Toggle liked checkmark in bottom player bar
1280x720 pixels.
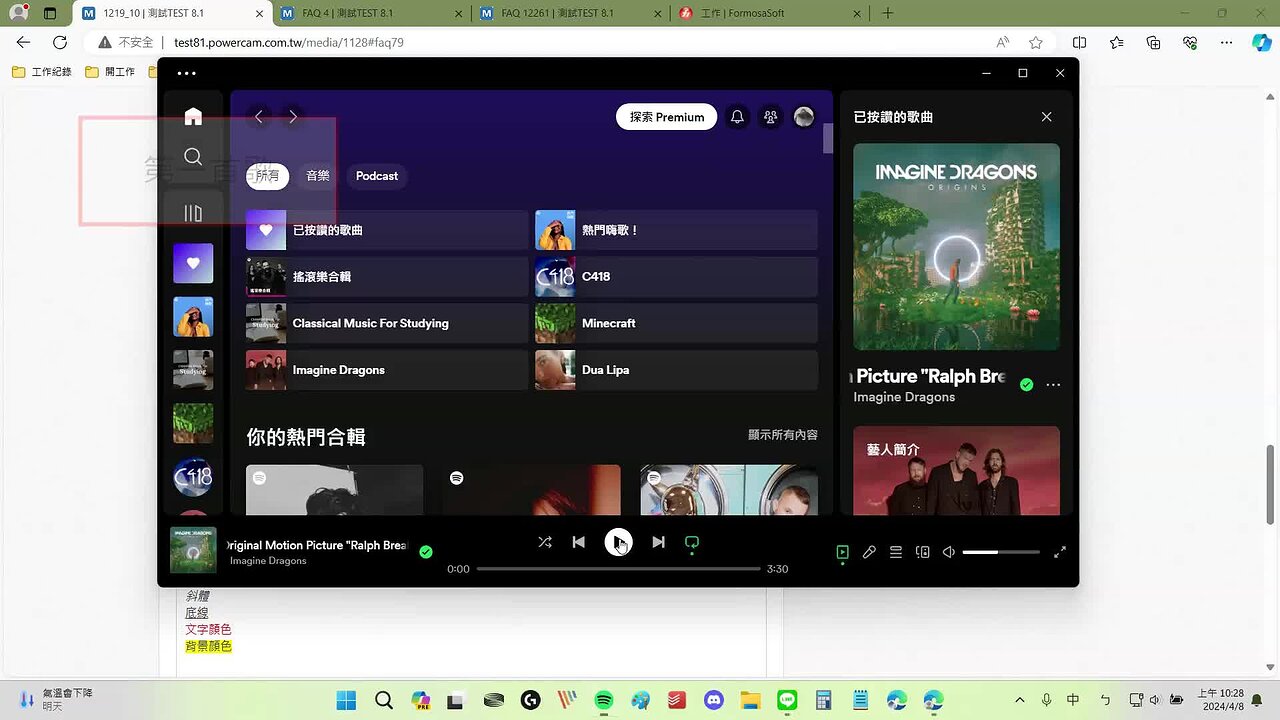pyautogui.click(x=426, y=552)
